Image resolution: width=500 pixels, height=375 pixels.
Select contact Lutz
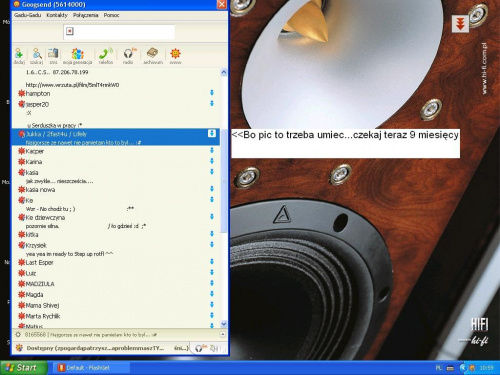pyautogui.click(x=31, y=273)
